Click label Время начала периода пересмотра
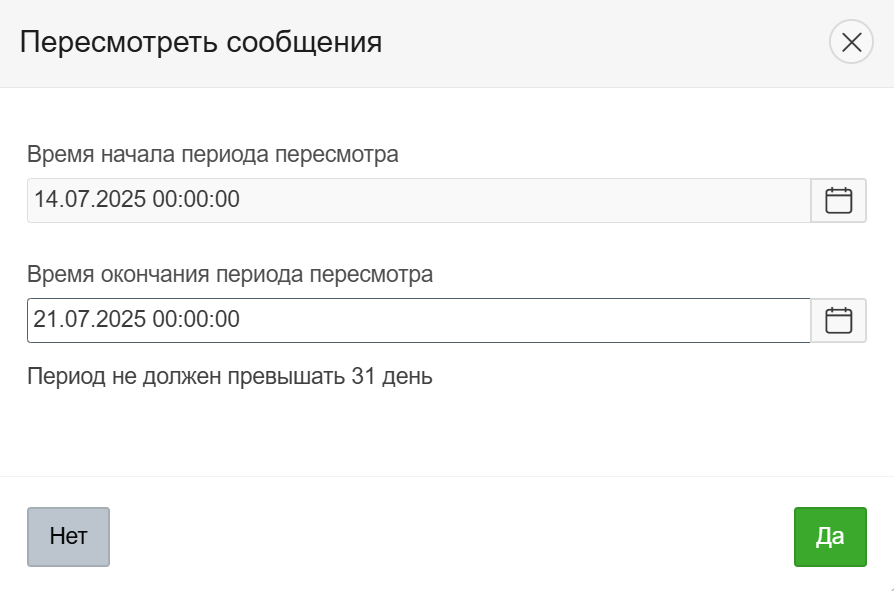Viewport: 894px width, 591px height. pyautogui.click(x=213, y=155)
